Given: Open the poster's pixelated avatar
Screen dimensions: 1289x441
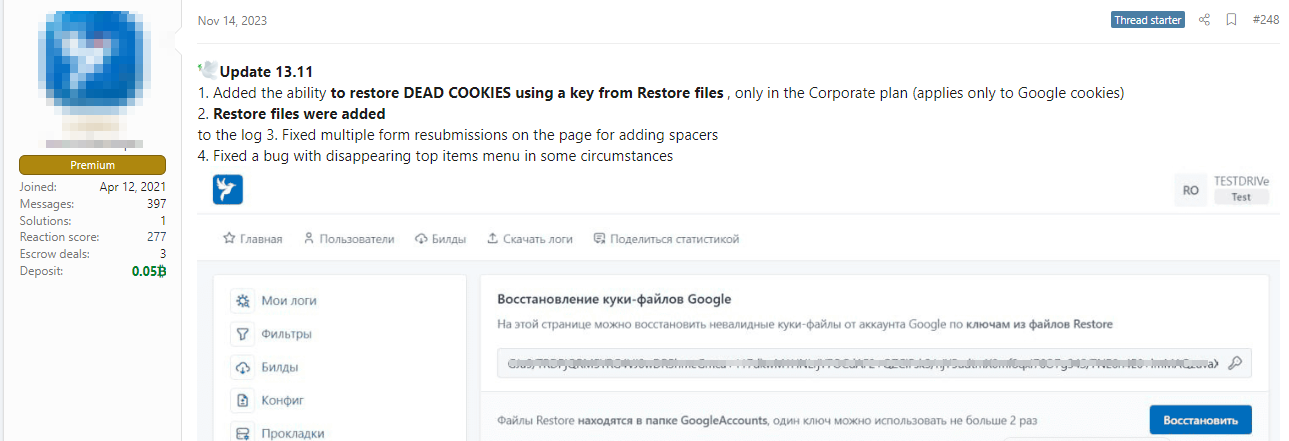Looking at the screenshot, I should tap(92, 67).
